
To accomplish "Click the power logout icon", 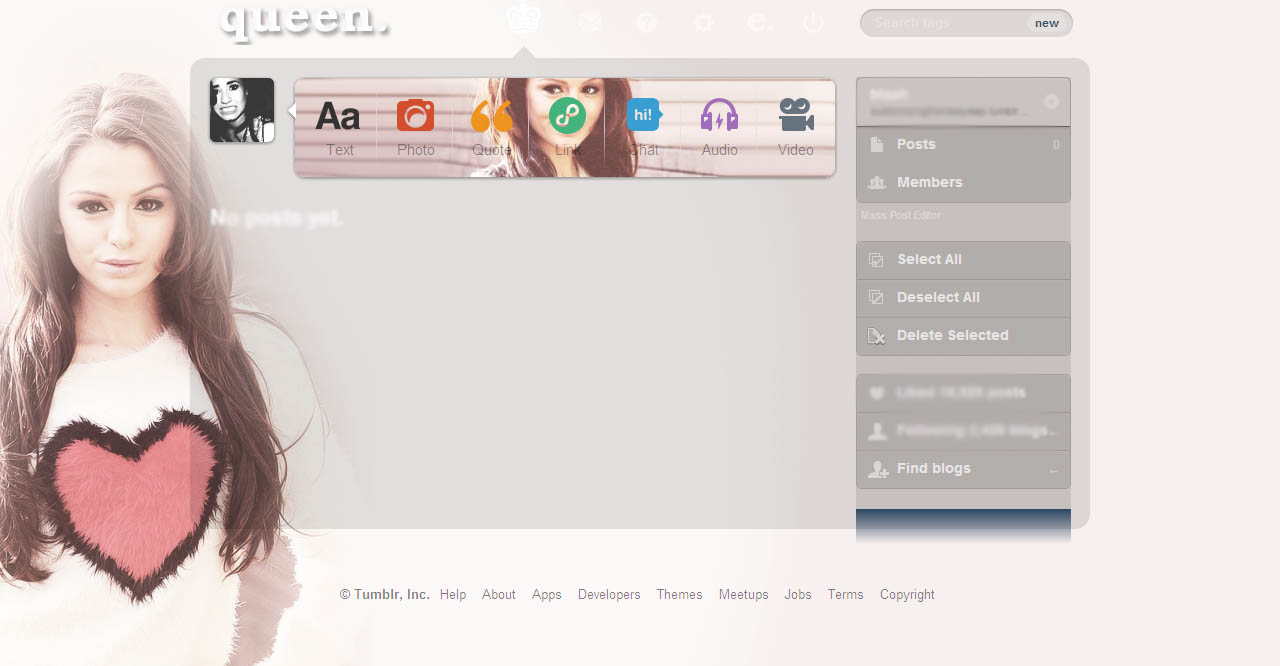I will click(x=813, y=22).
